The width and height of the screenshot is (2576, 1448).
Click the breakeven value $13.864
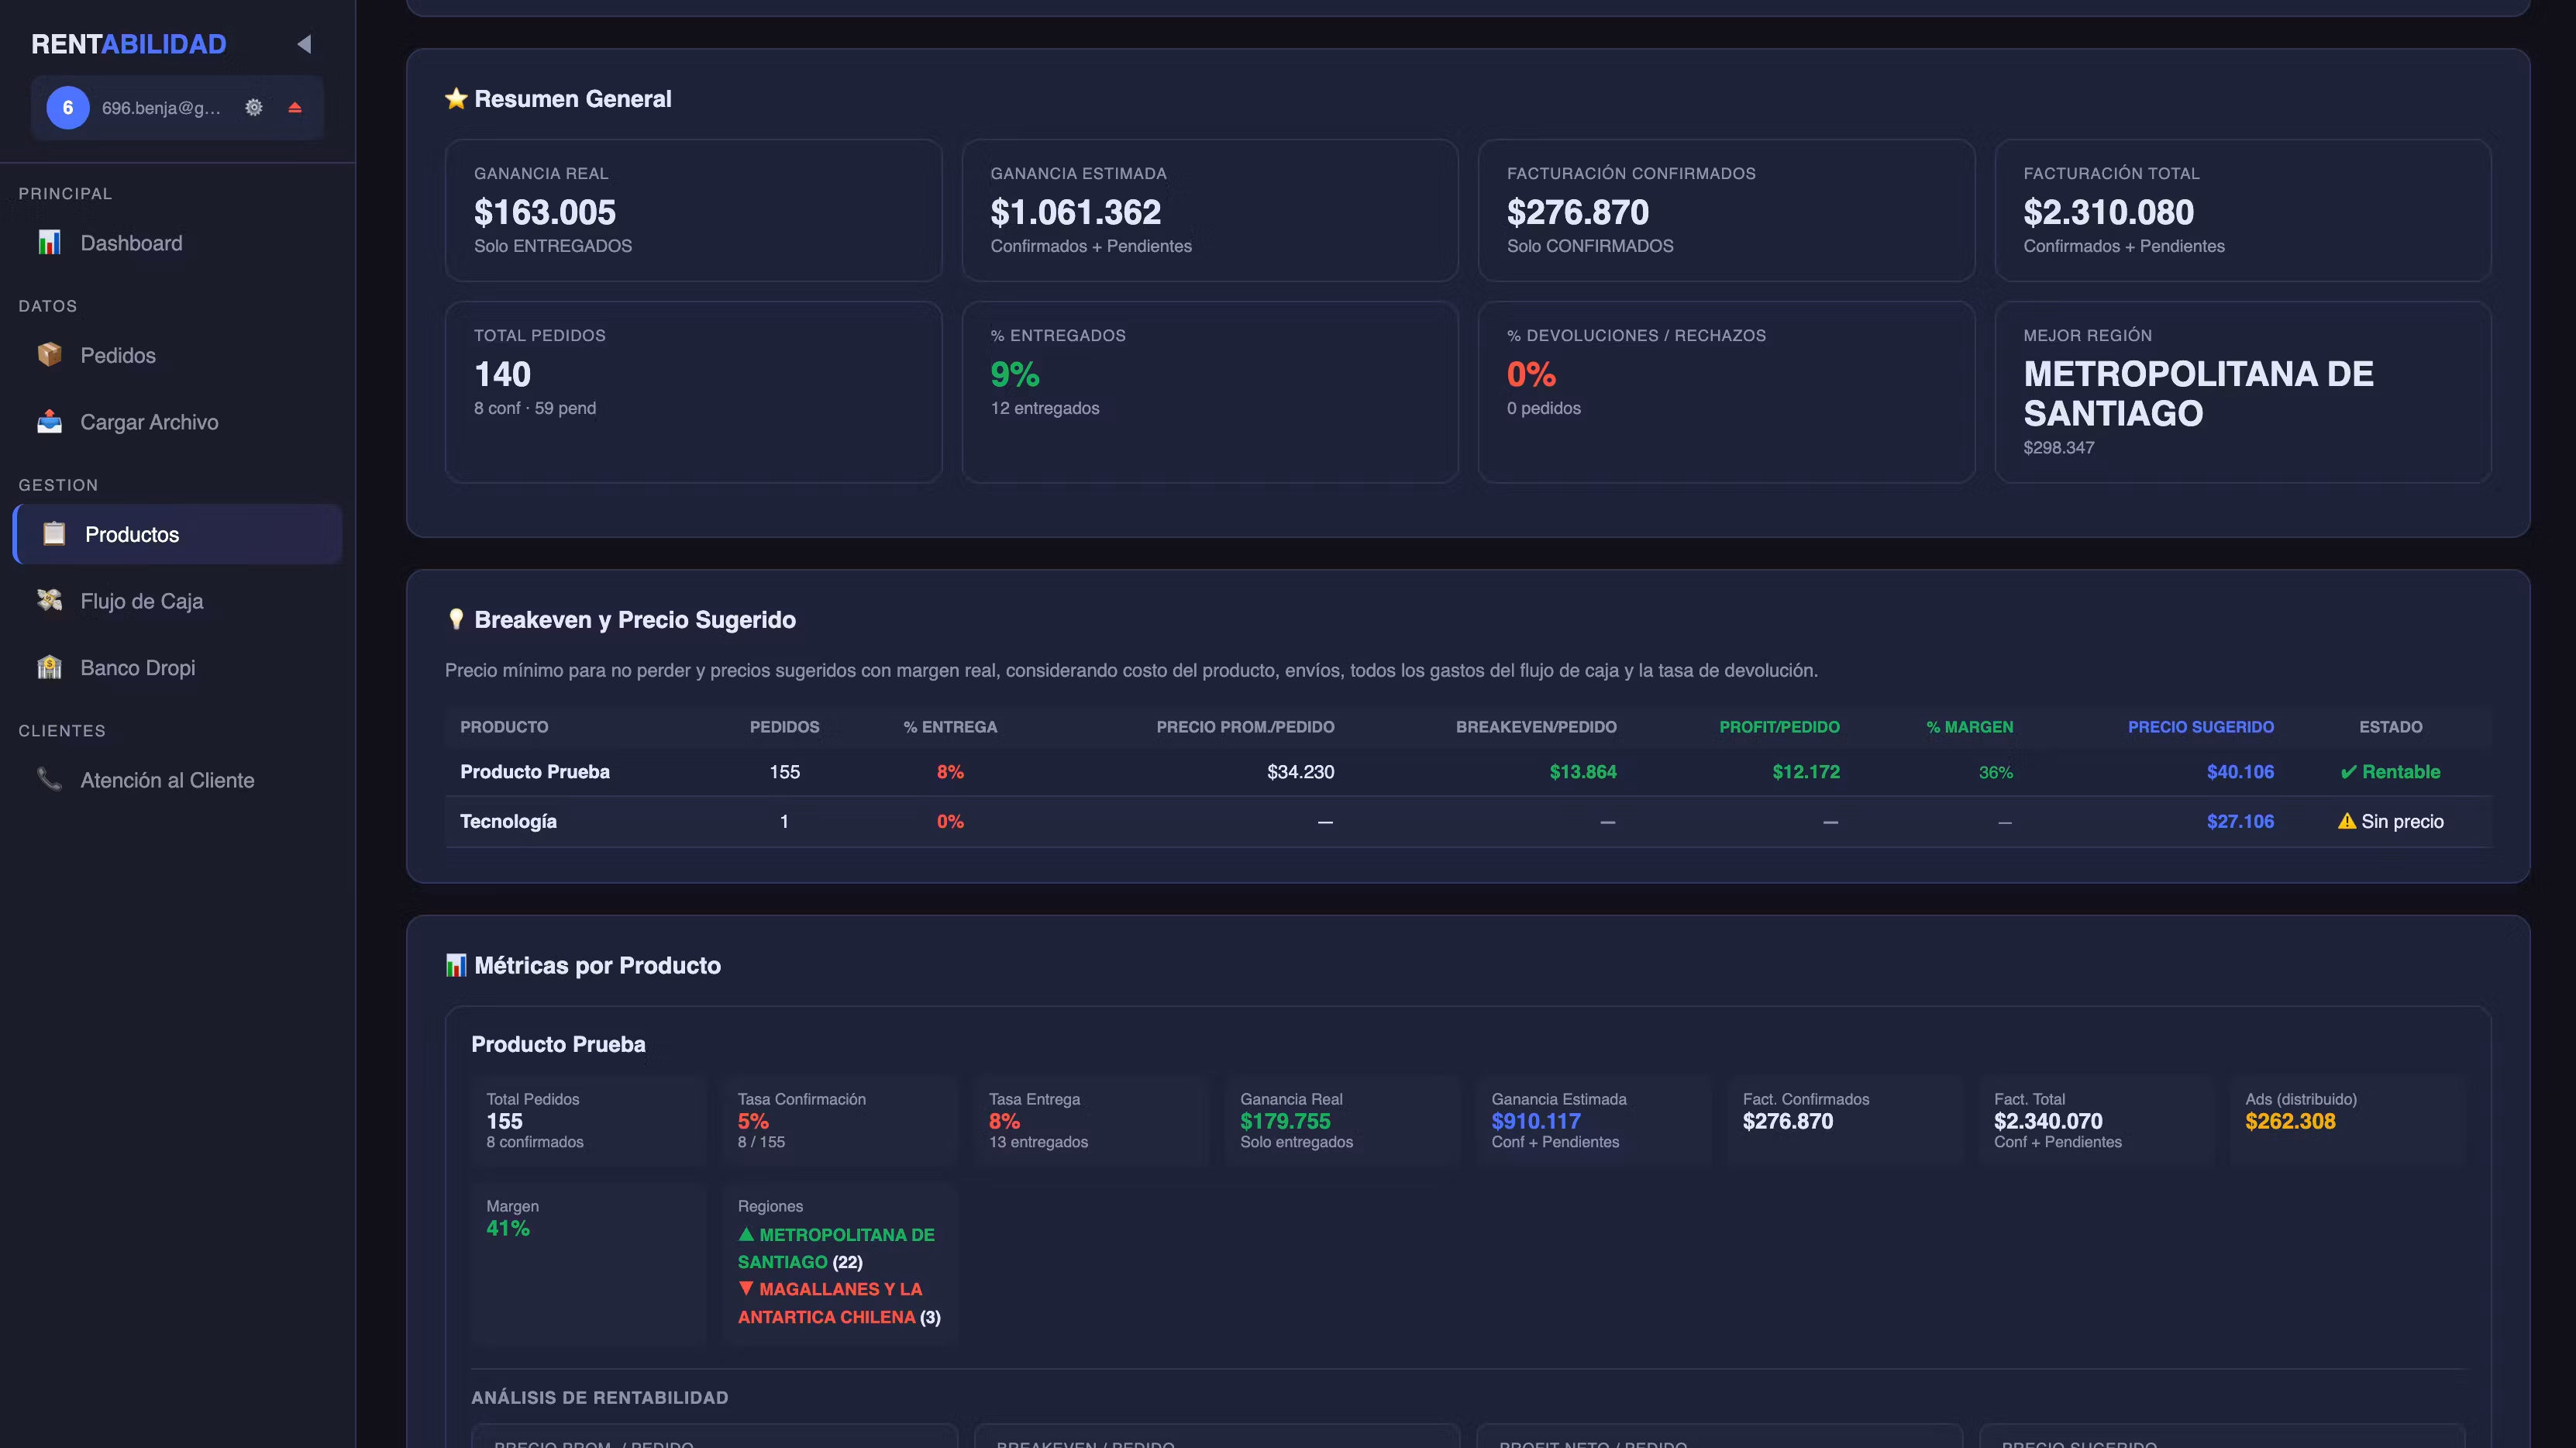tap(1583, 772)
